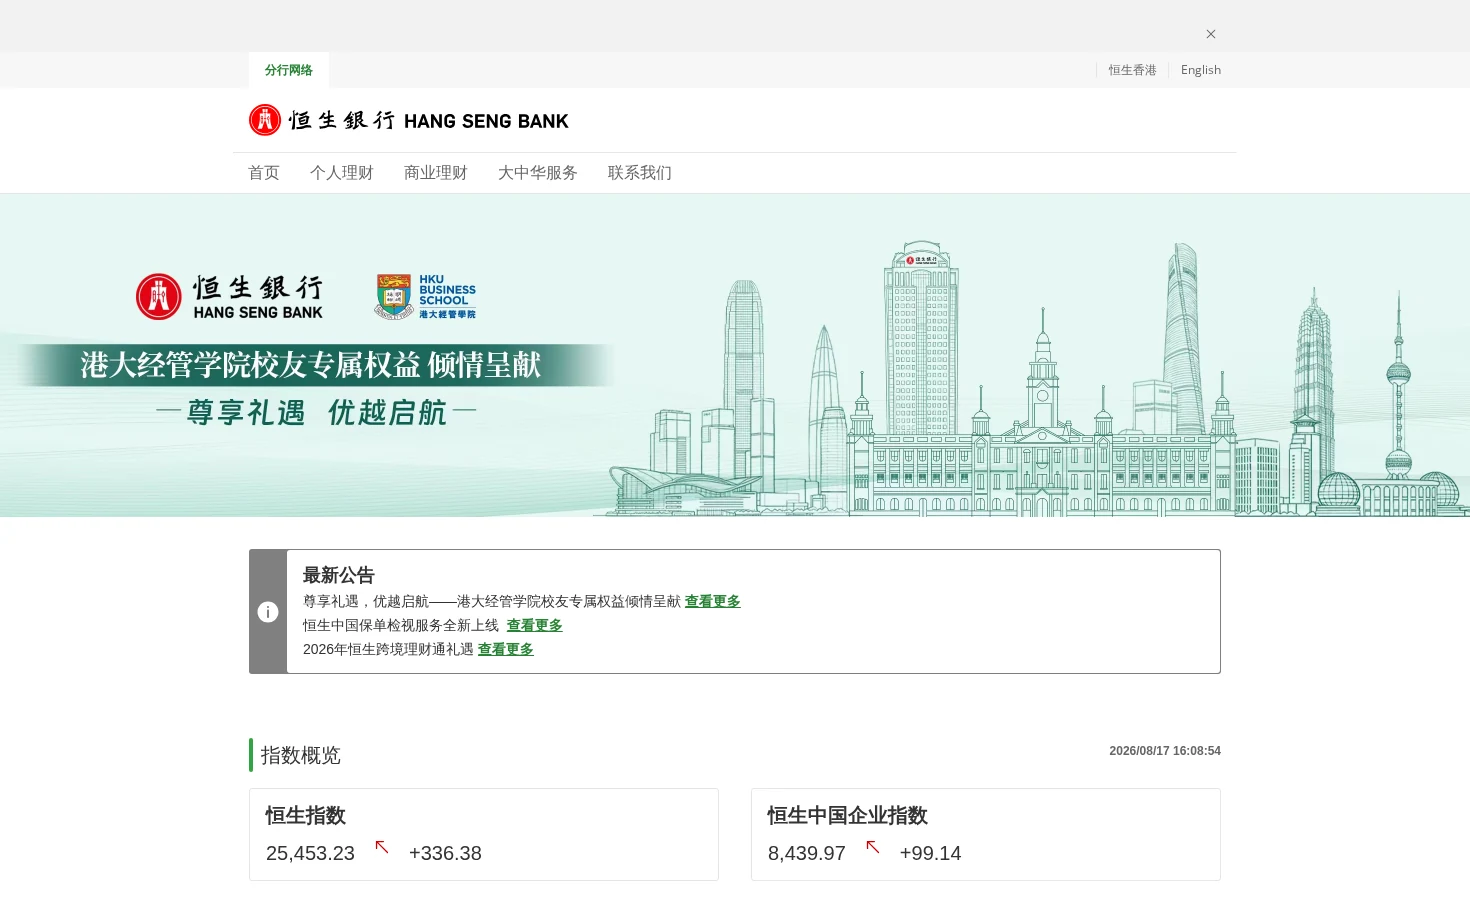Switch to 恒生香港 site
The image size is (1470, 923).
click(x=1132, y=70)
